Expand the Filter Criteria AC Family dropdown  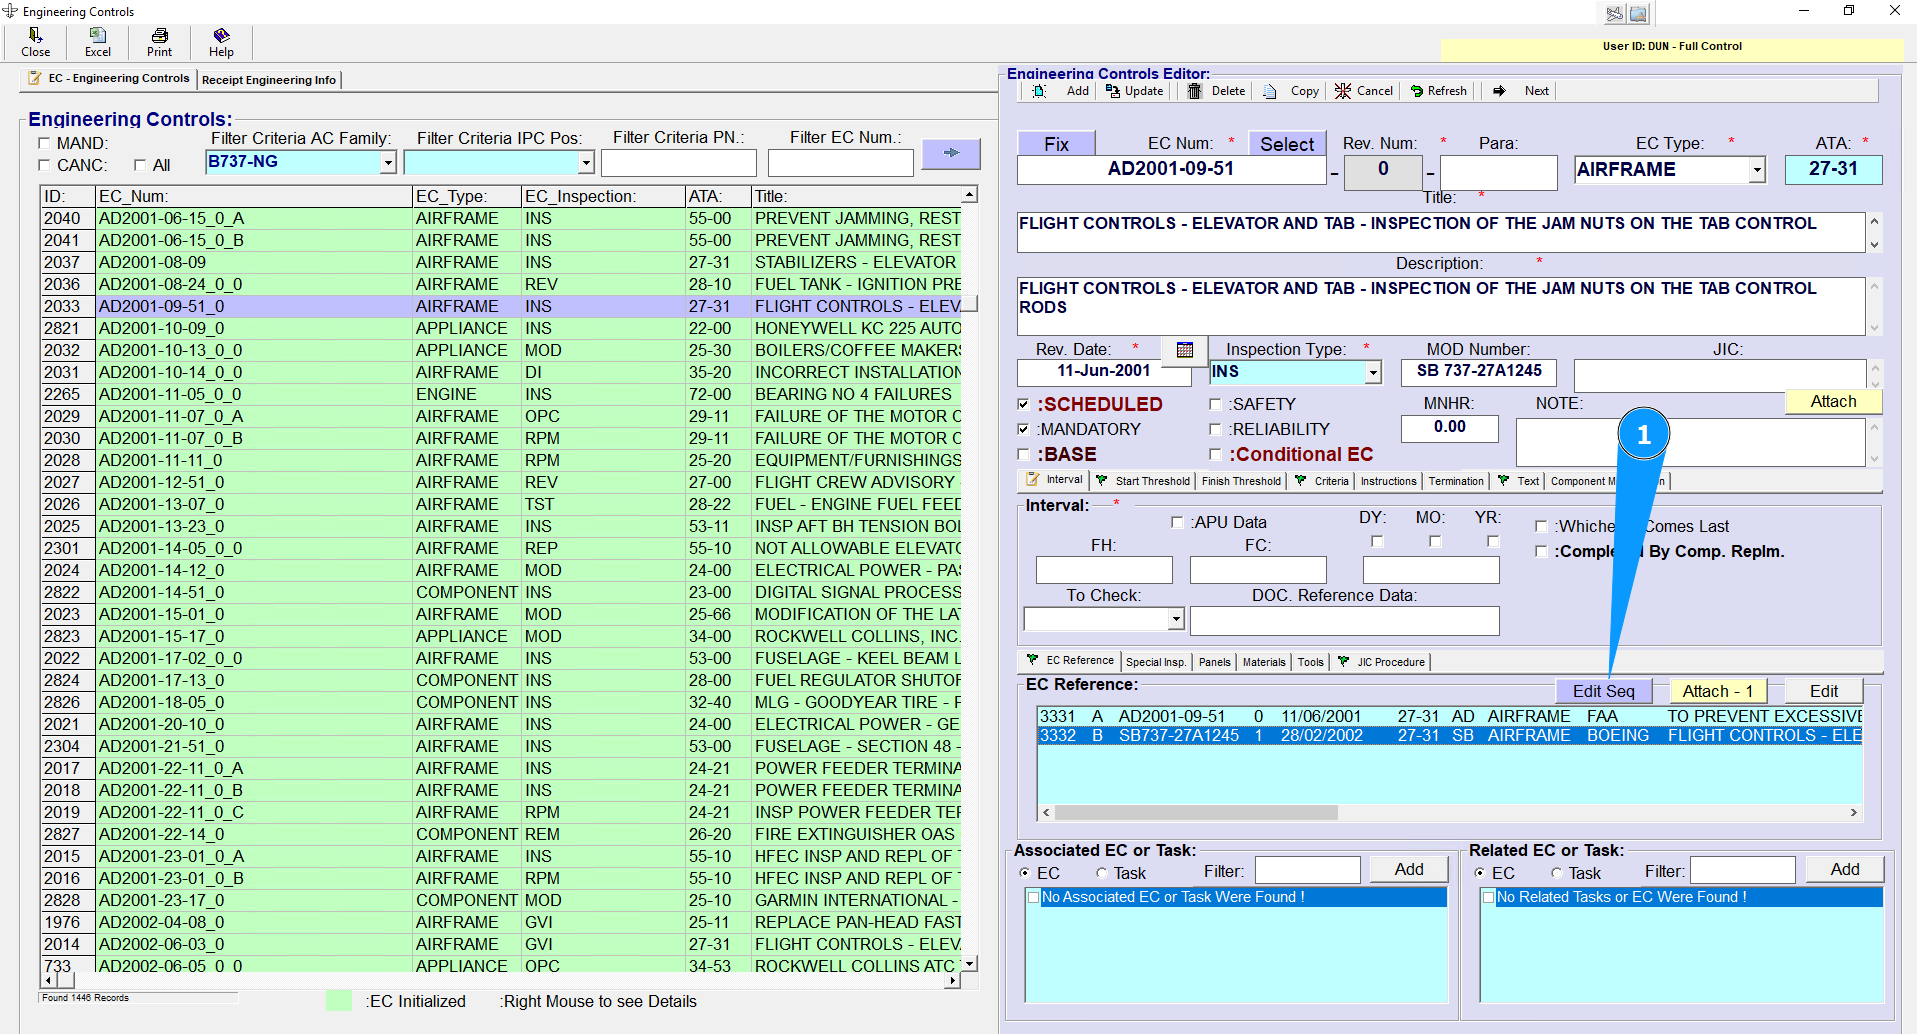tap(388, 163)
